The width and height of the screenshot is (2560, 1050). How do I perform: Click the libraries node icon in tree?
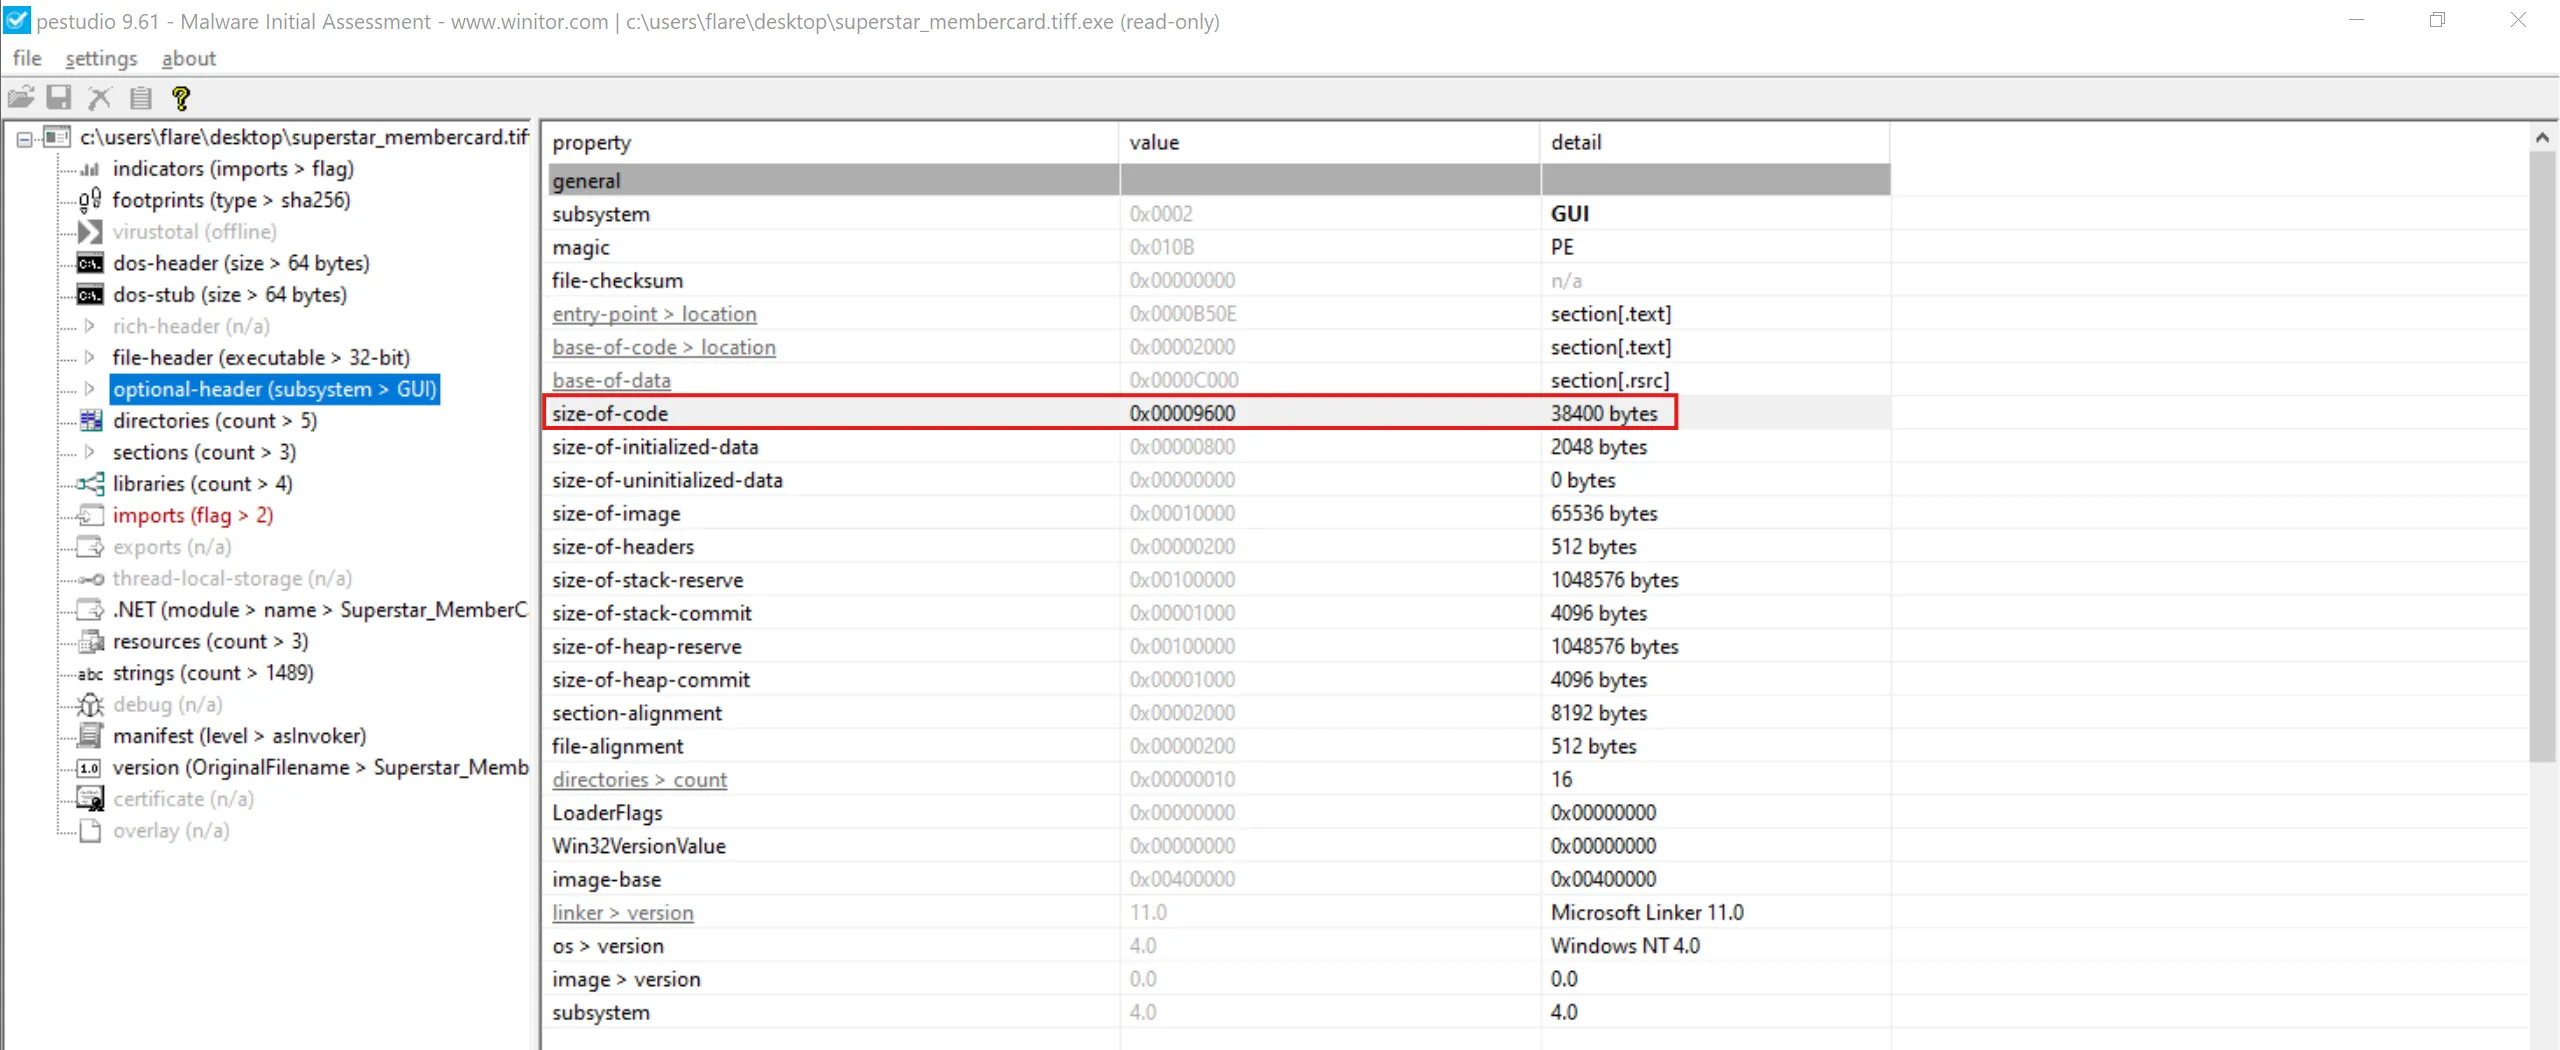[x=90, y=484]
